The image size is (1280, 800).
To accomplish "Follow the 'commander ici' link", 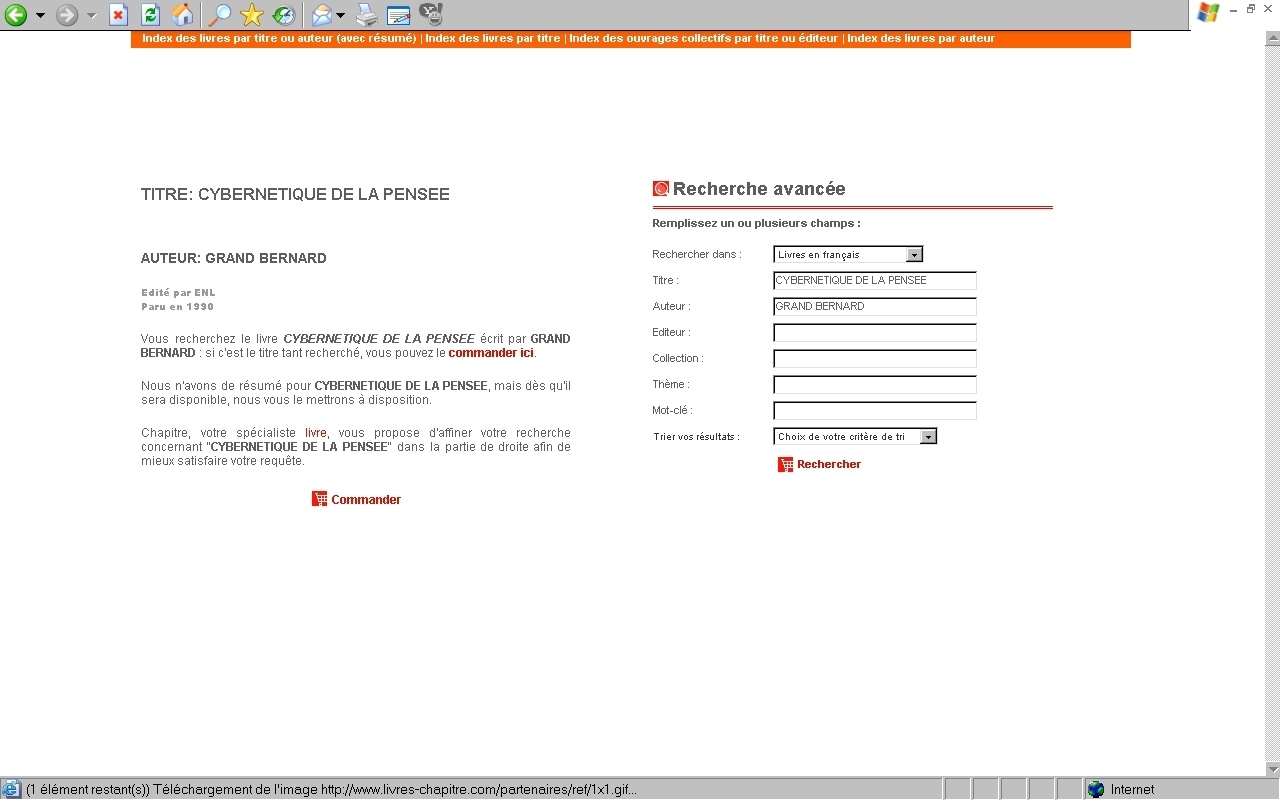I will click(x=491, y=353).
